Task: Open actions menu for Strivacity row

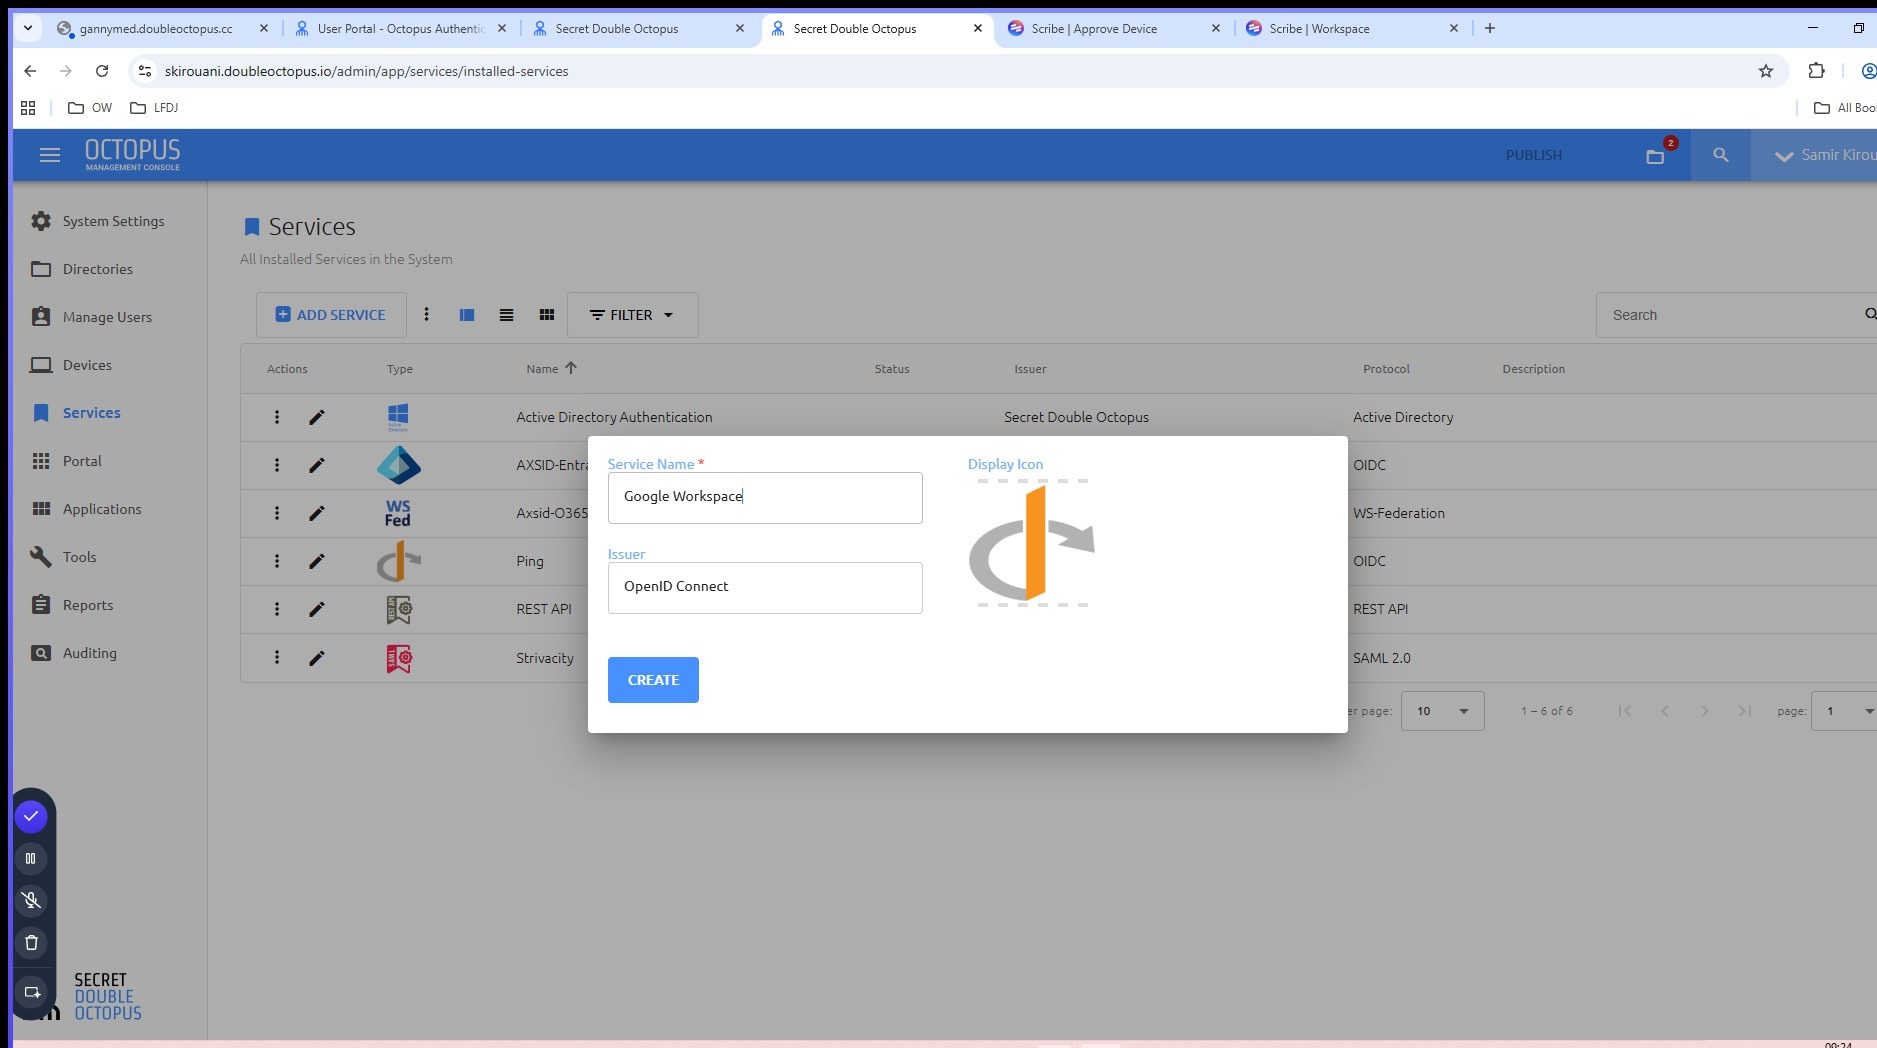Action: click(x=277, y=657)
